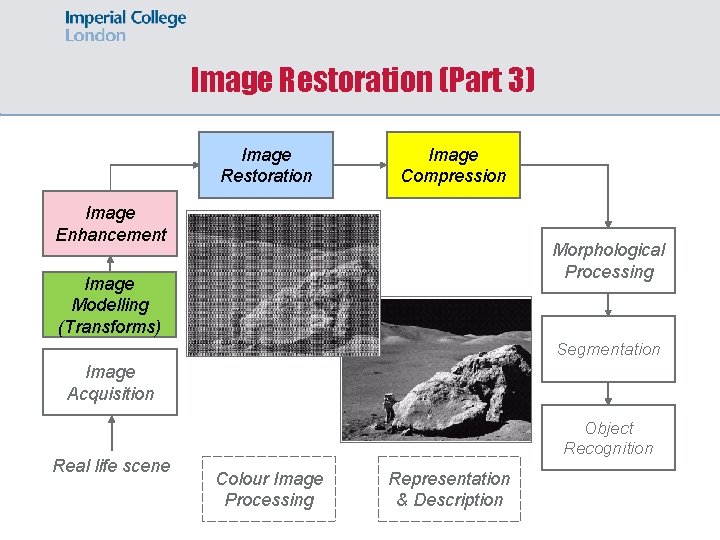Click the Real life scene label
Screen dimensions: 720x540
coord(112,466)
